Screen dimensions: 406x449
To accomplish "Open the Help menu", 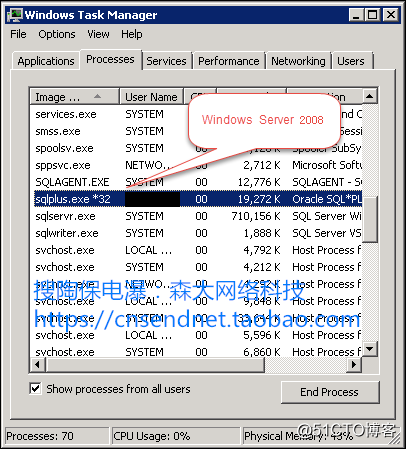I will click(x=132, y=34).
